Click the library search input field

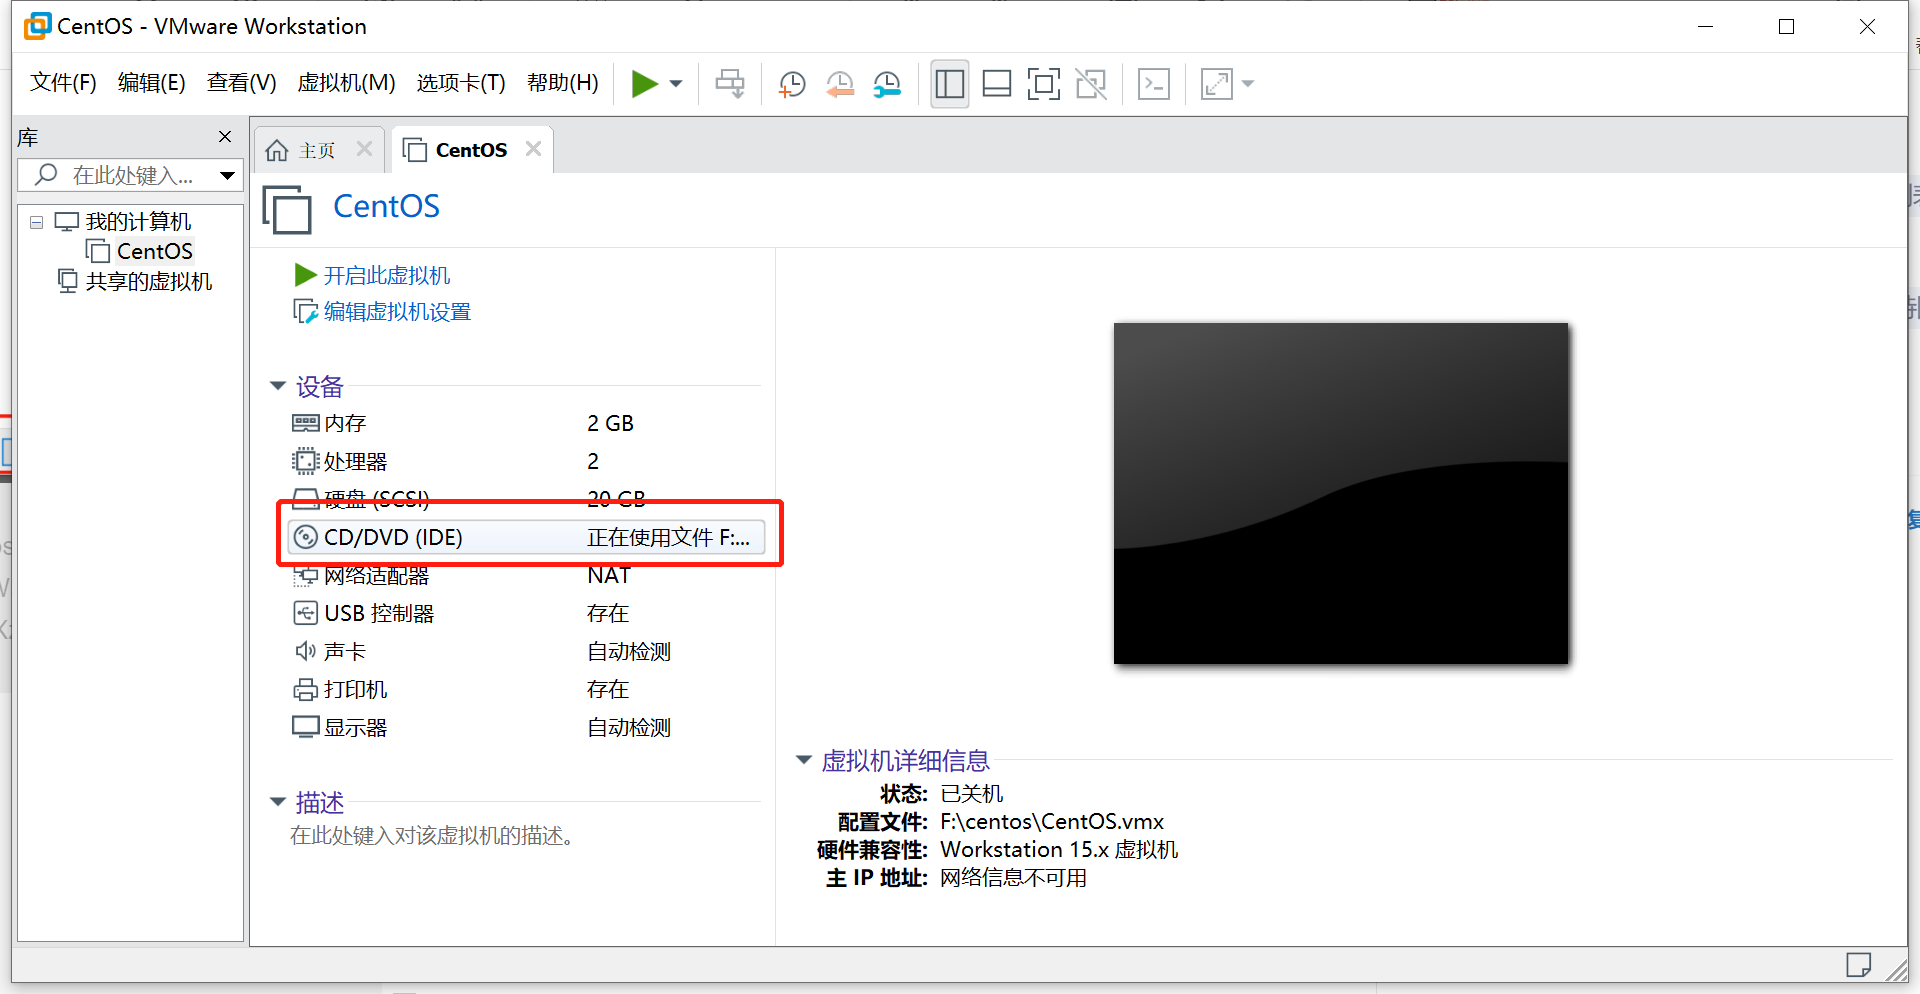pos(130,175)
